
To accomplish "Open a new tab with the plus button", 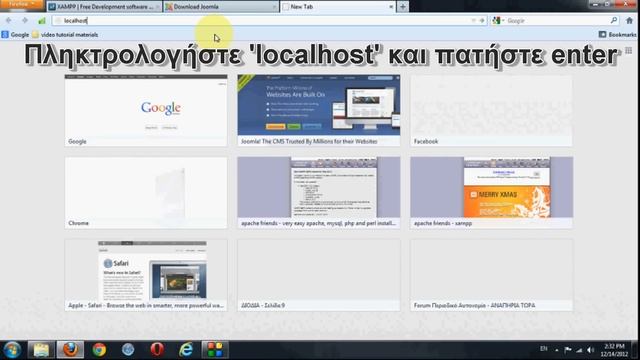I will coord(402,7).
